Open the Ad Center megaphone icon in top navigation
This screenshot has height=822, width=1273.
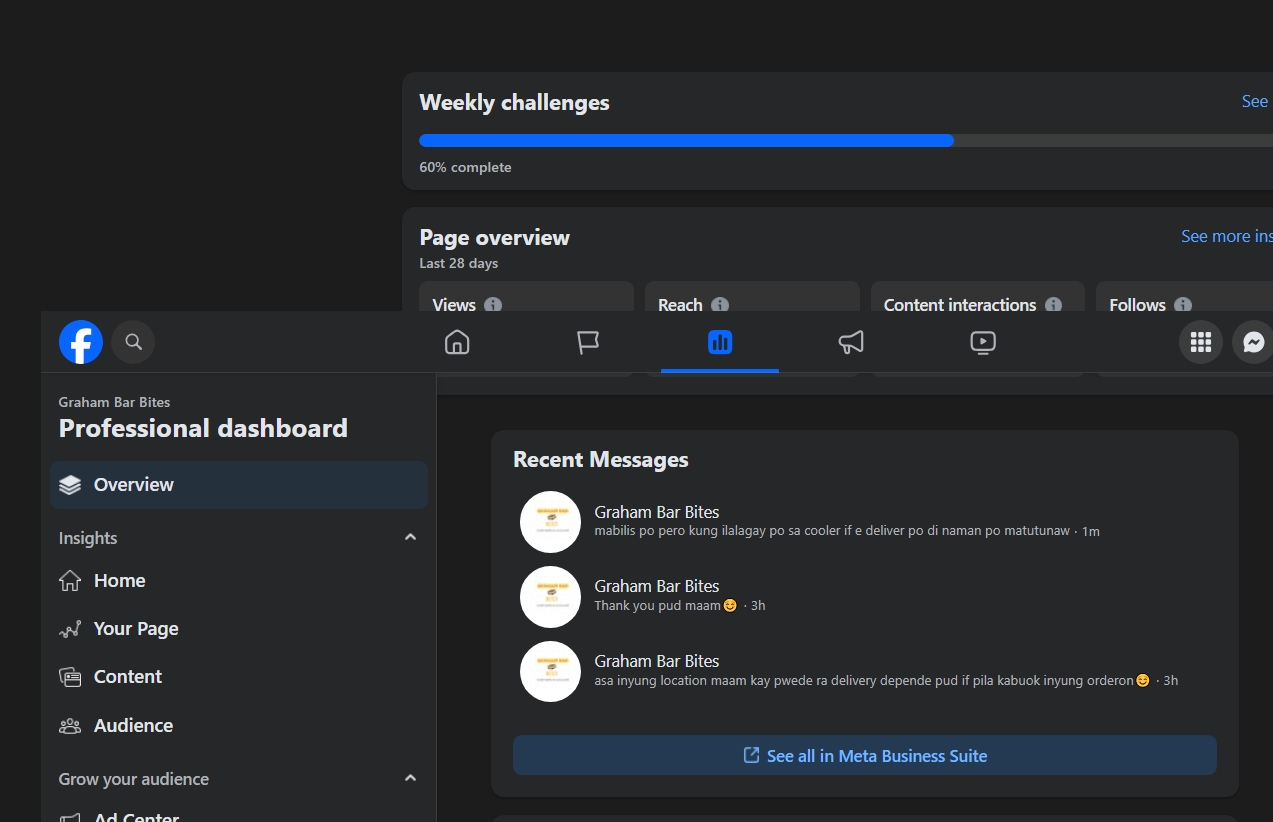(x=851, y=342)
